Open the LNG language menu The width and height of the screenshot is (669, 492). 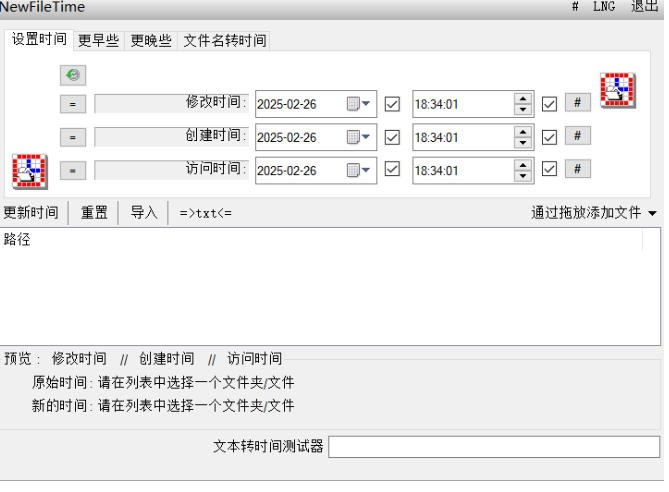604,7
